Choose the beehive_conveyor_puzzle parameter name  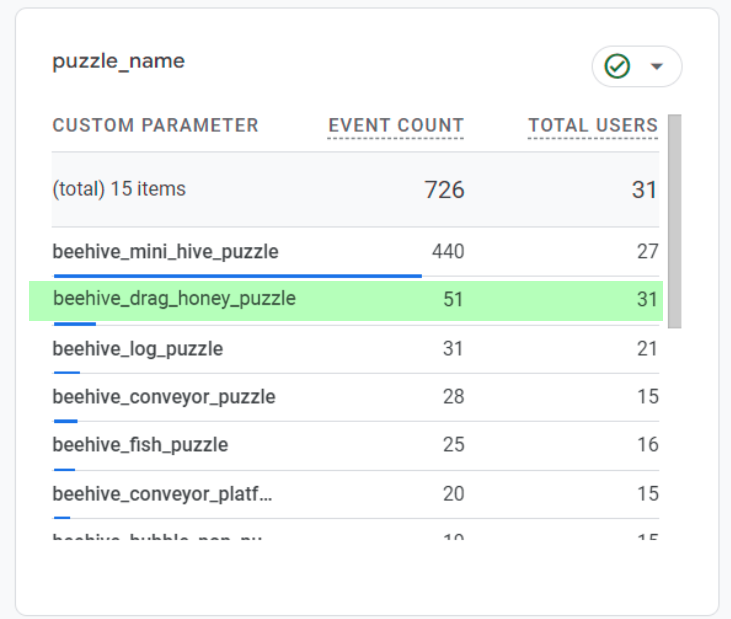pyautogui.click(x=163, y=397)
